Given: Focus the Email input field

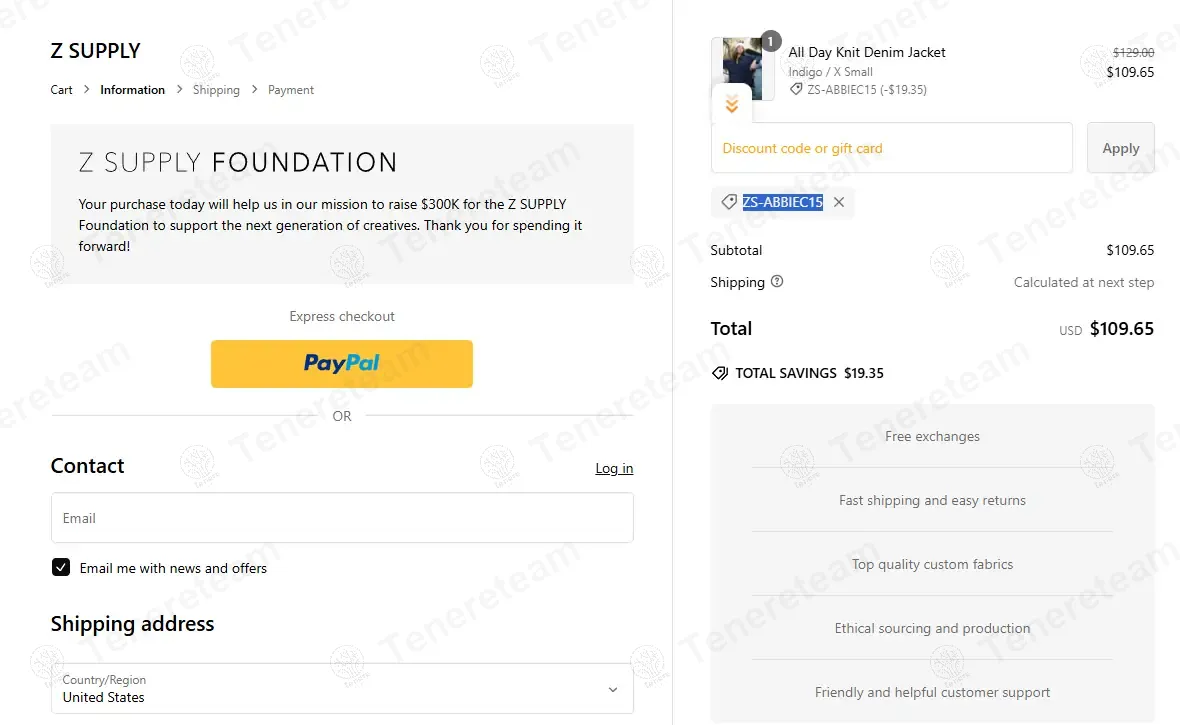Looking at the screenshot, I should [342, 518].
